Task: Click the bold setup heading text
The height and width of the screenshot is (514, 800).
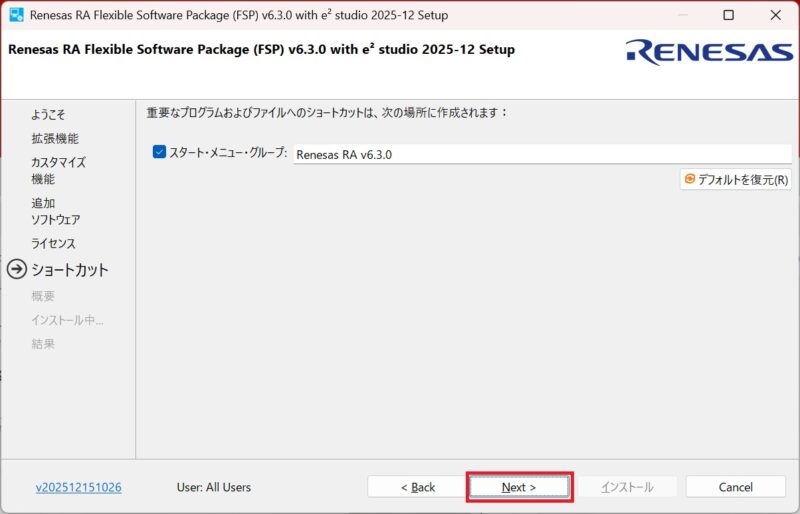Action: click(x=261, y=50)
